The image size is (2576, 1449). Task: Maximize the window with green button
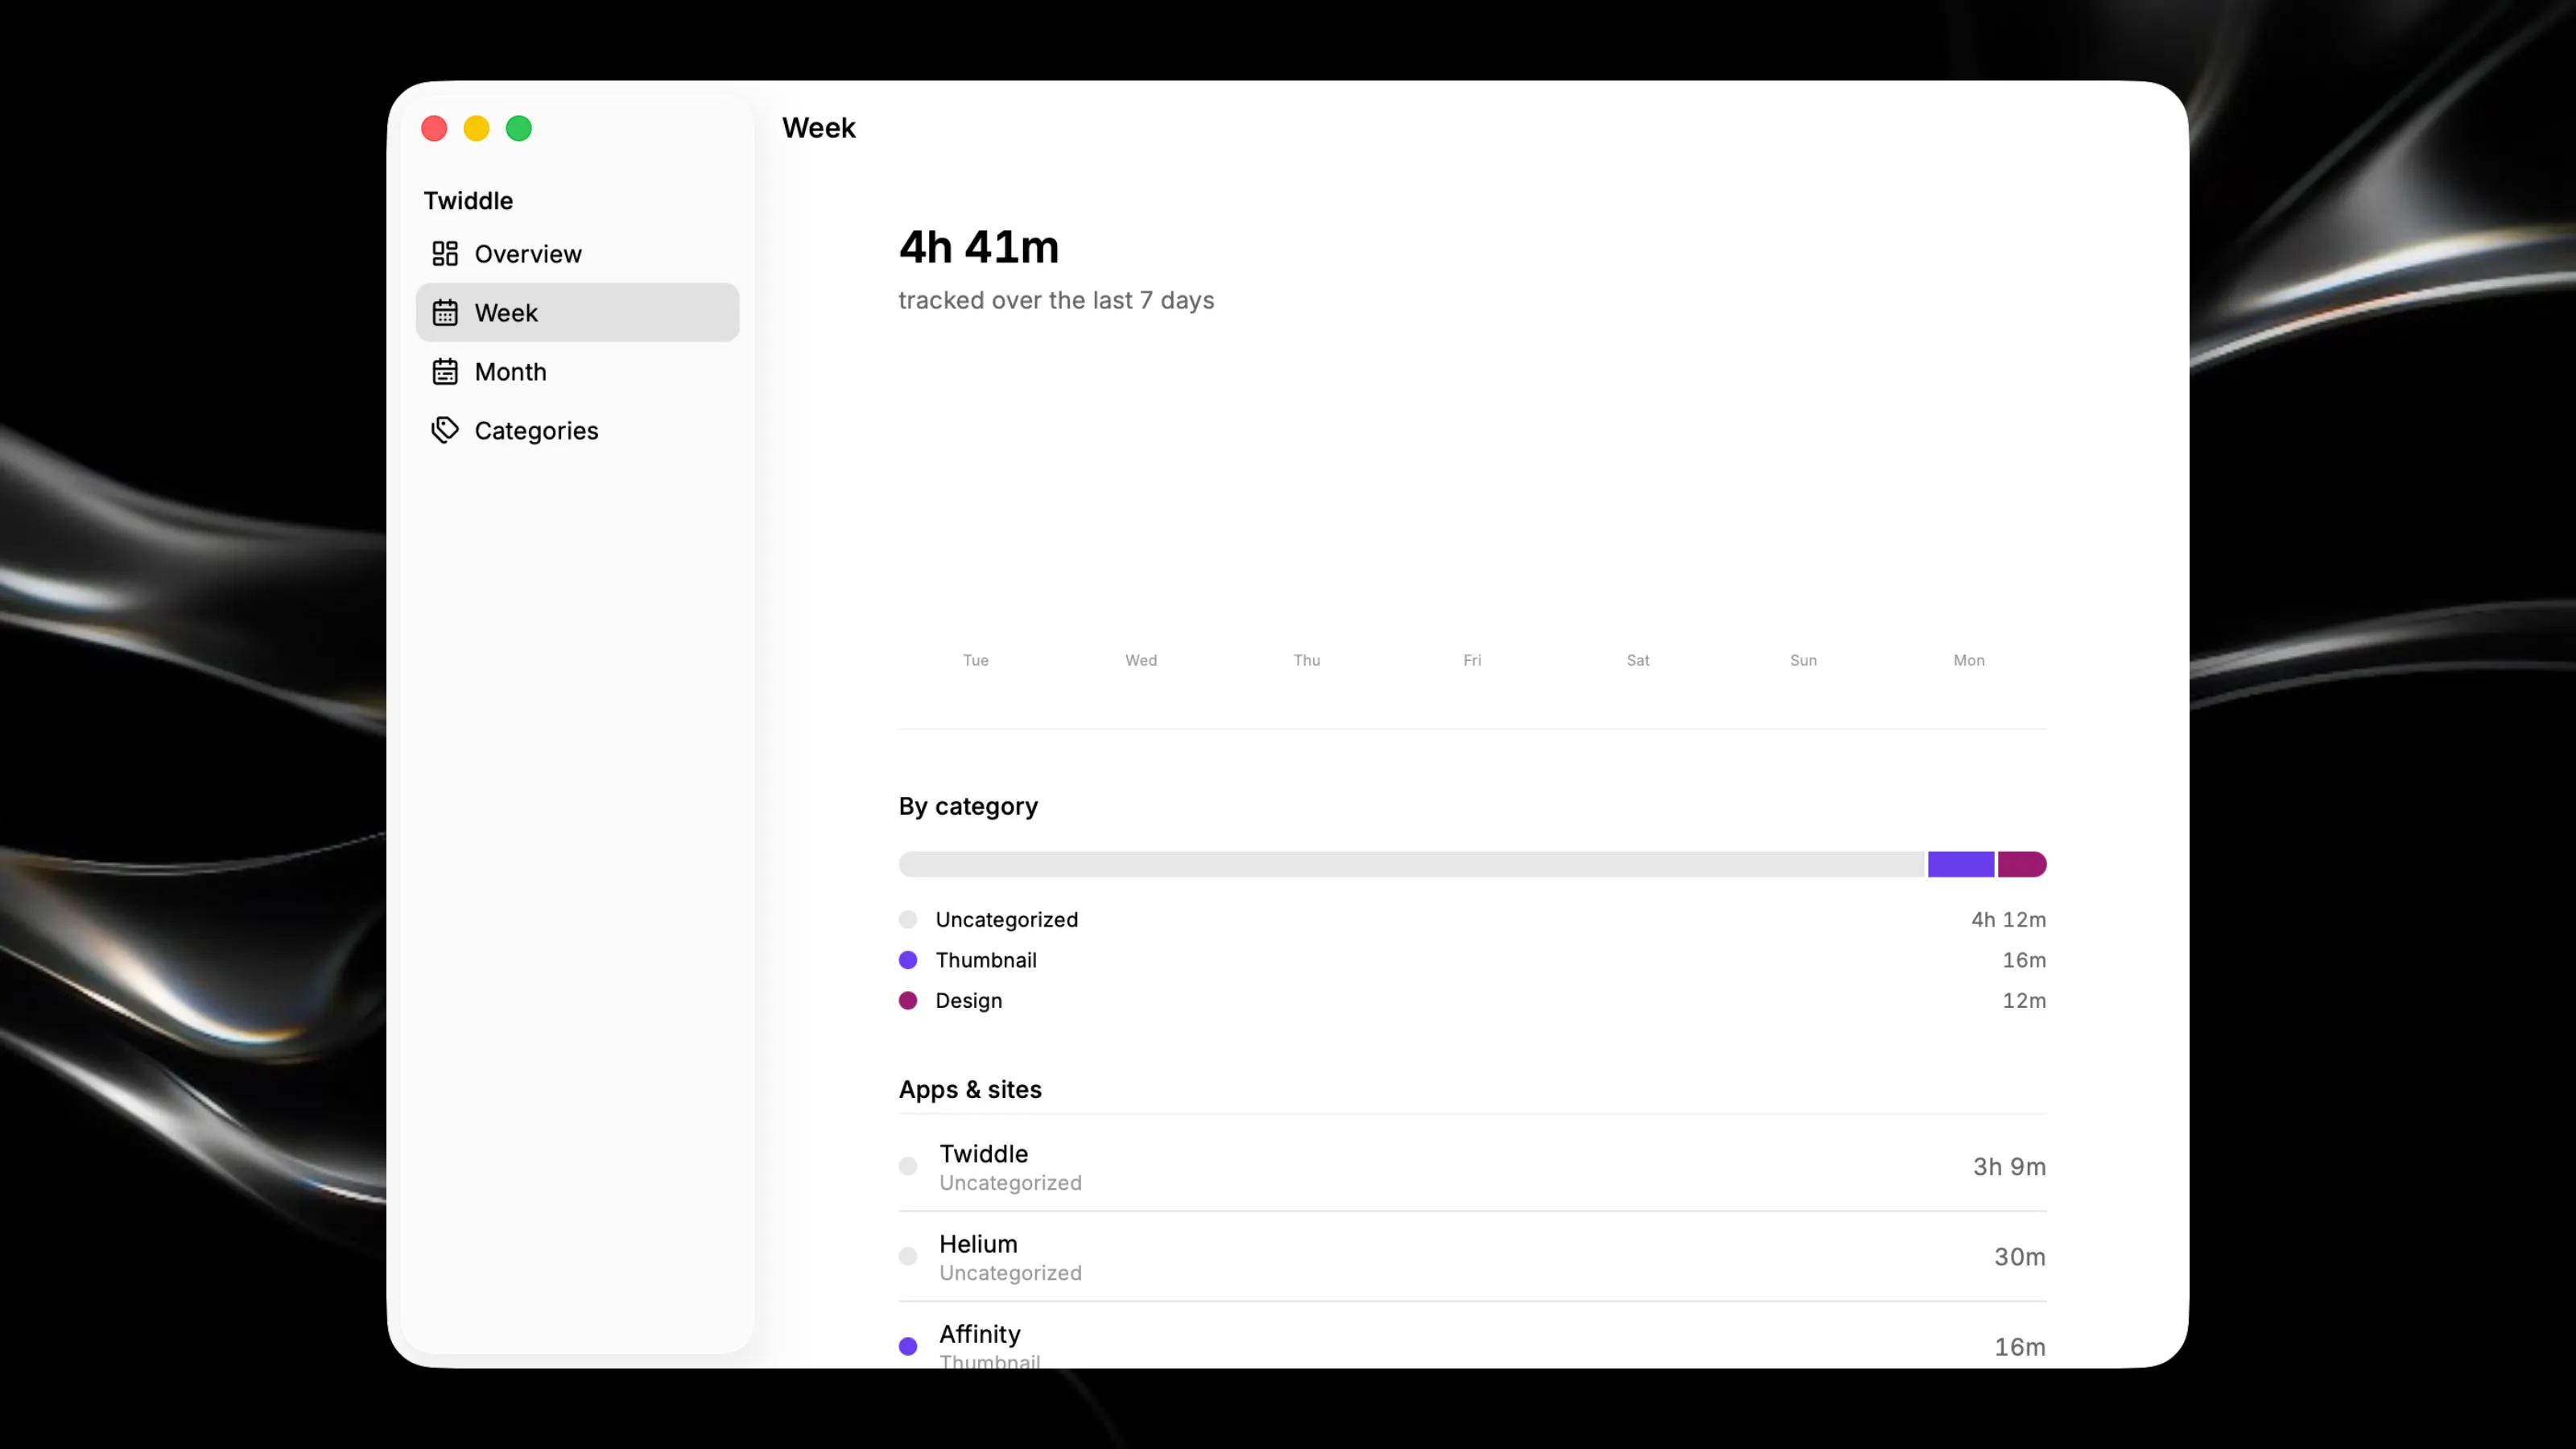click(519, 128)
